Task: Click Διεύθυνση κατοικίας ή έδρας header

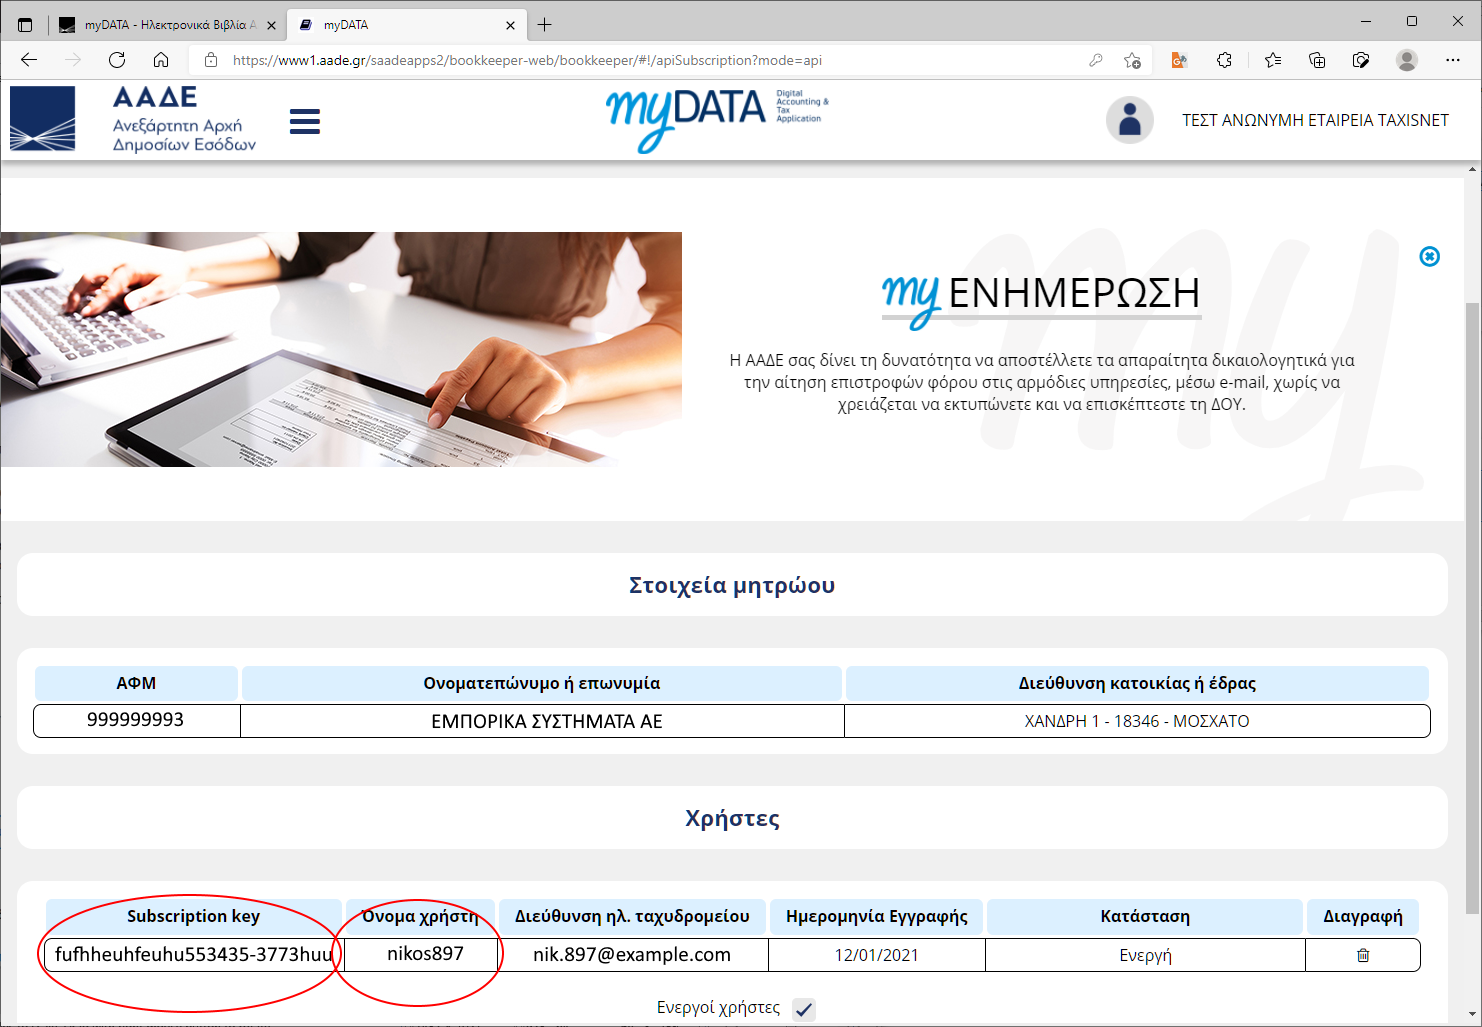Action: 1137,683
